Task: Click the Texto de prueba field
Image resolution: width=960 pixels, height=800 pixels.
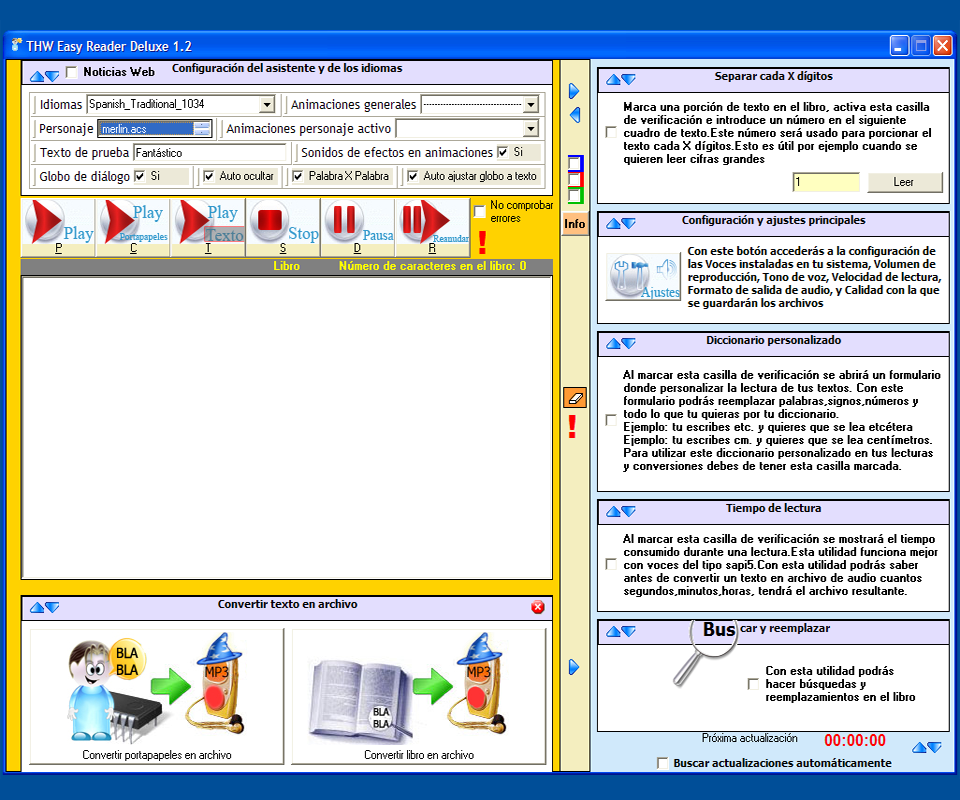Action: pyautogui.click(x=209, y=152)
